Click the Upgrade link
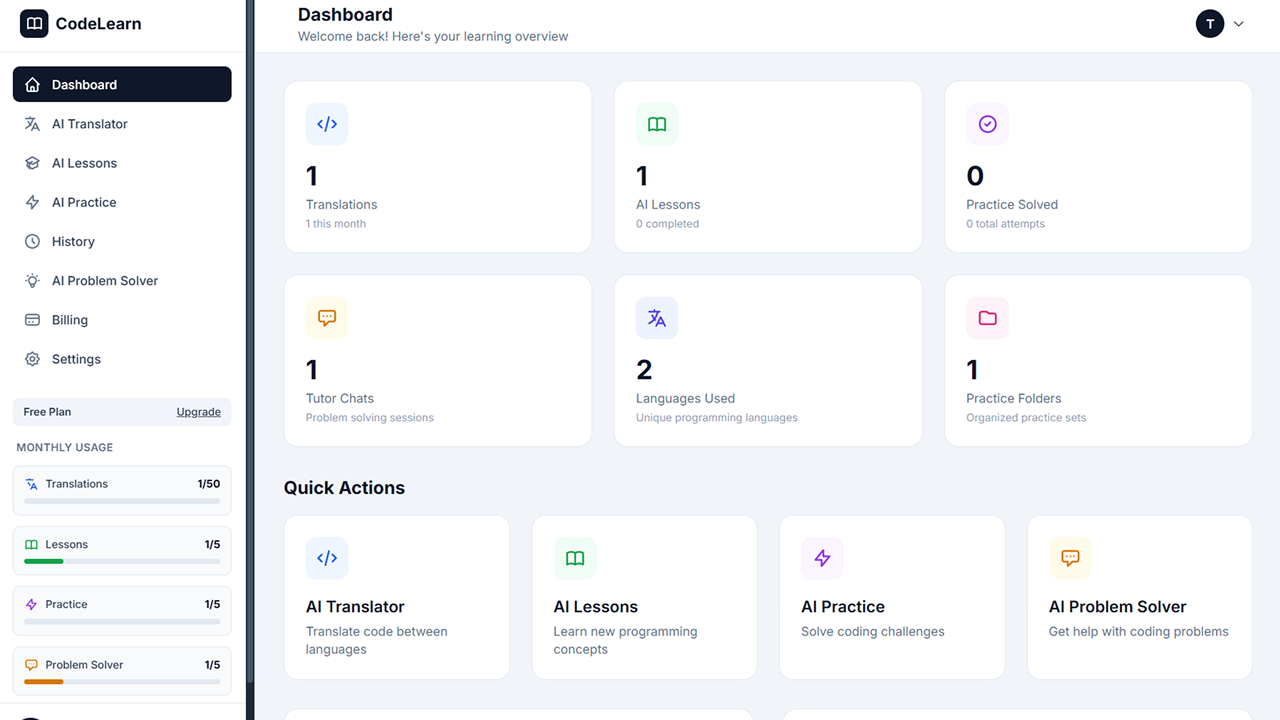Screen dimensions: 1280x720 199,412
